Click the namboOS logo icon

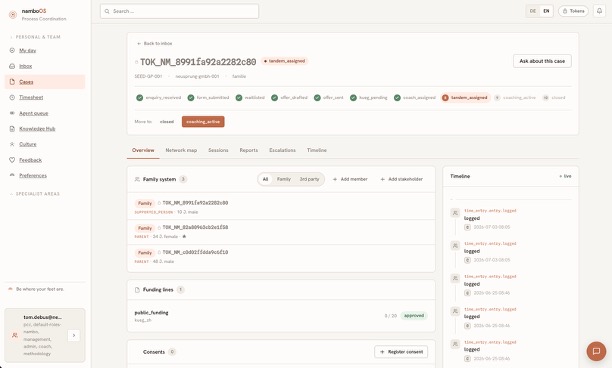pos(13,14)
